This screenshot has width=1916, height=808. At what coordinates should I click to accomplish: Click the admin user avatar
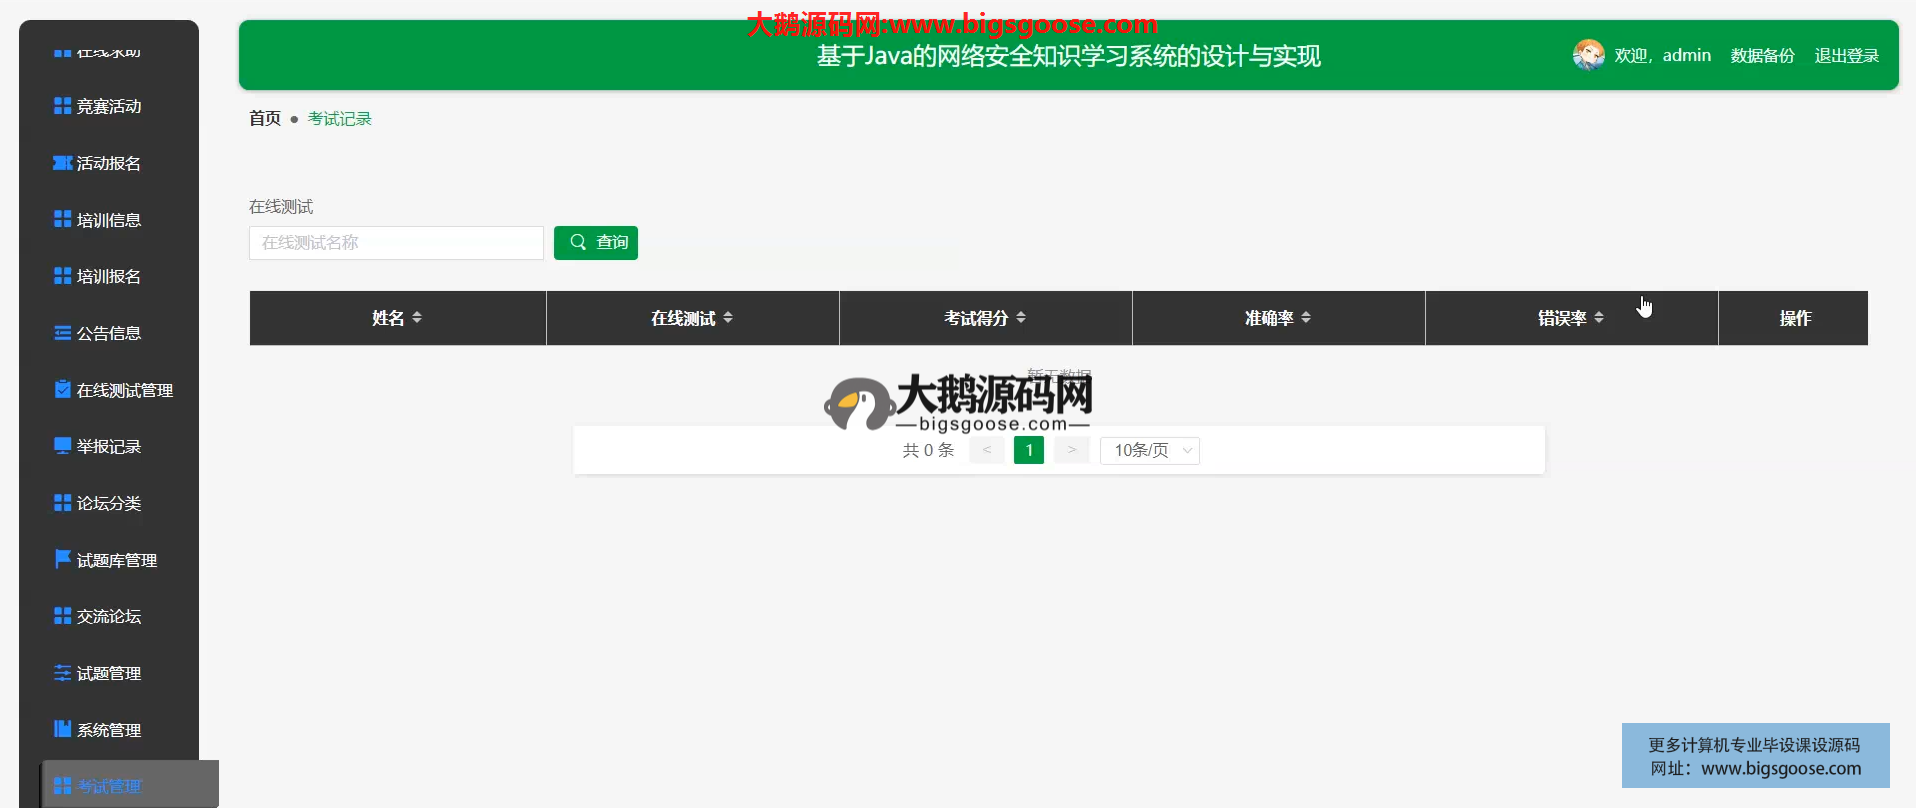1588,55
